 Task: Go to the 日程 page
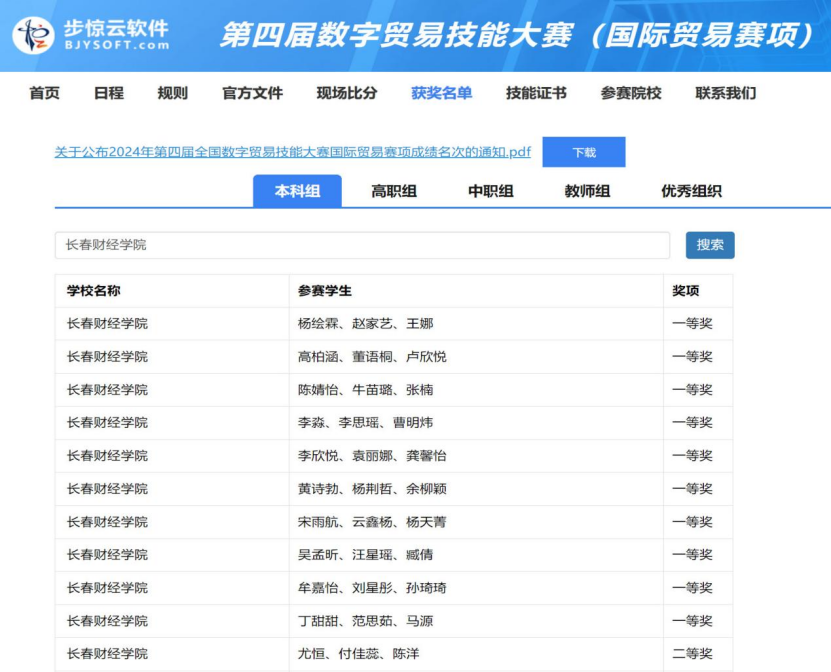click(x=108, y=93)
